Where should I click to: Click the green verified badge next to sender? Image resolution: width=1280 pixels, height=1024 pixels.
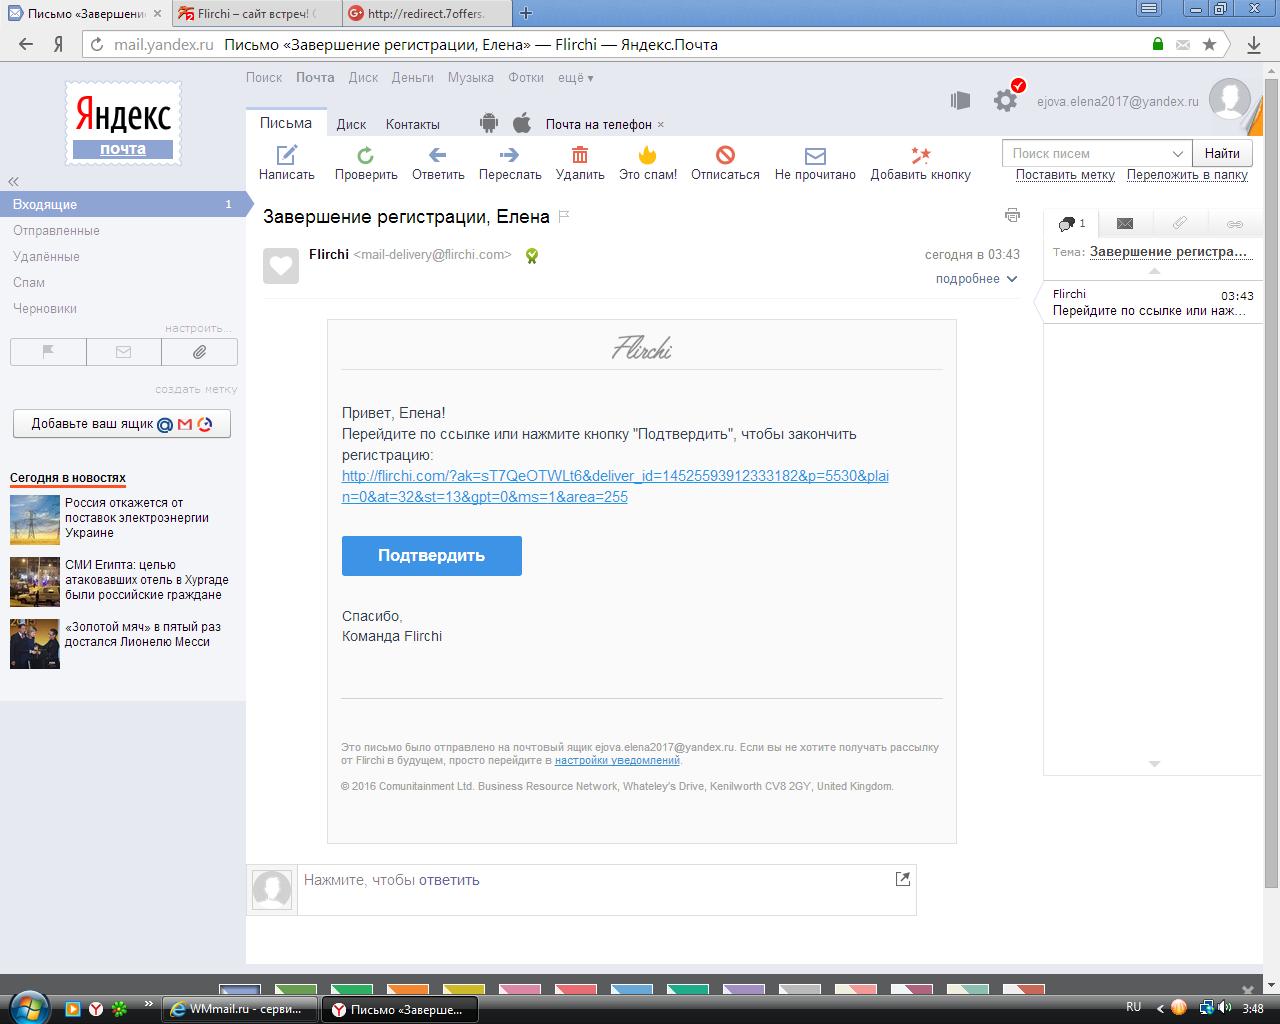click(532, 255)
